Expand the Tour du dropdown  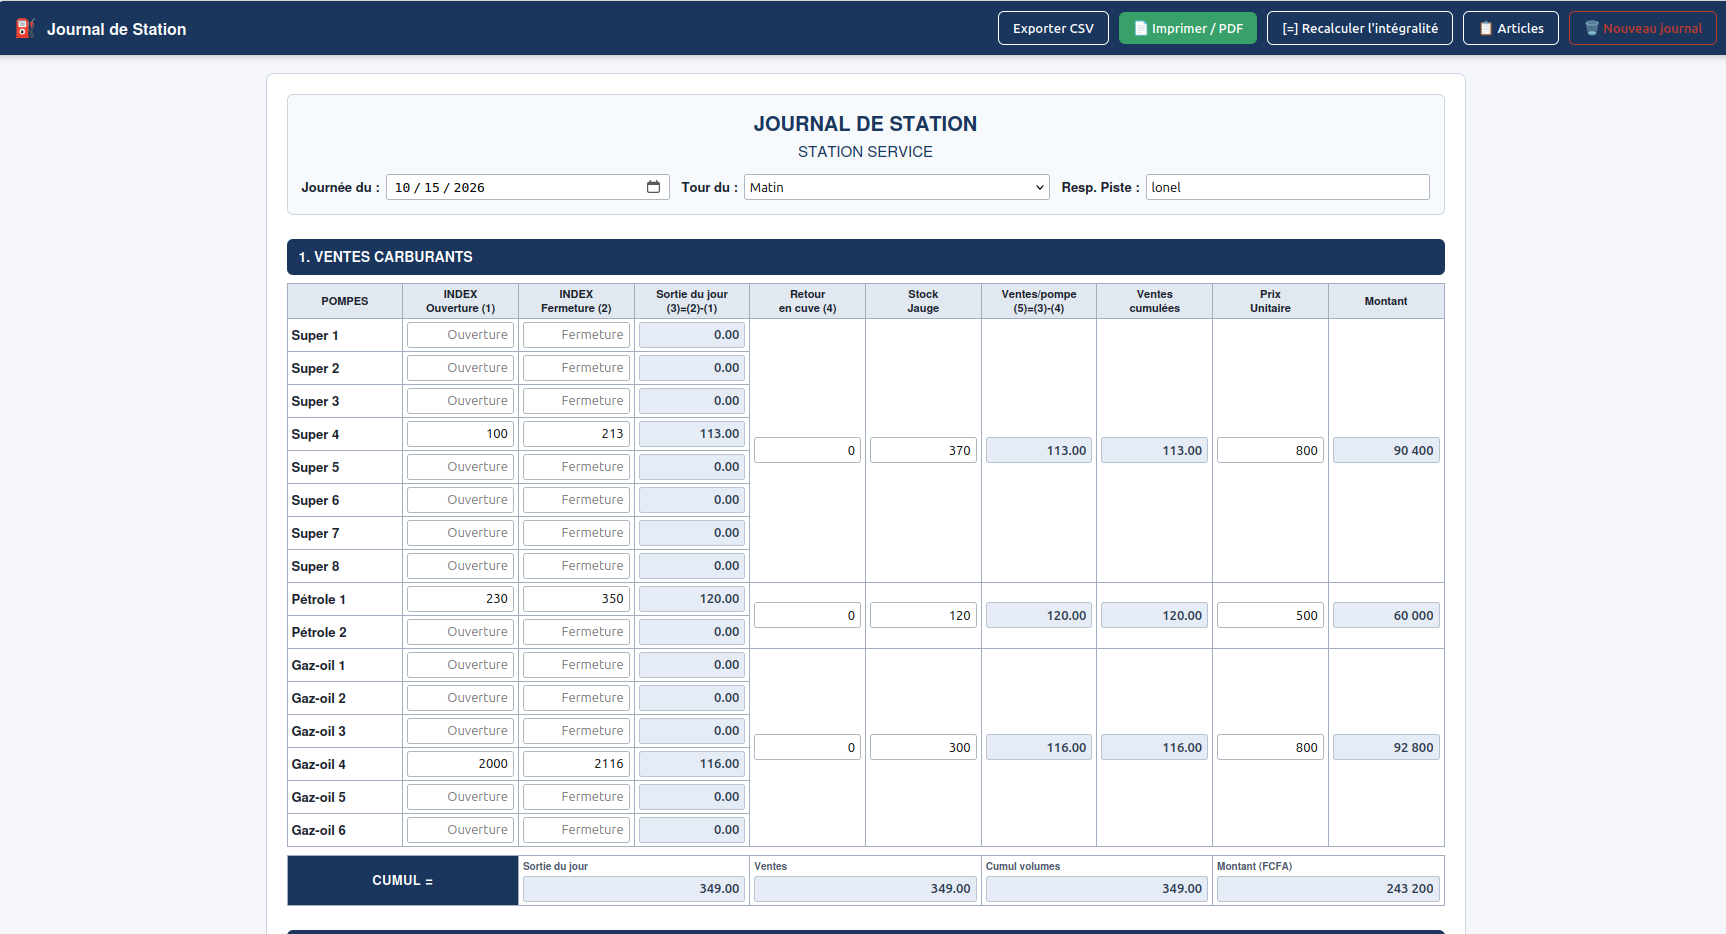(x=896, y=187)
